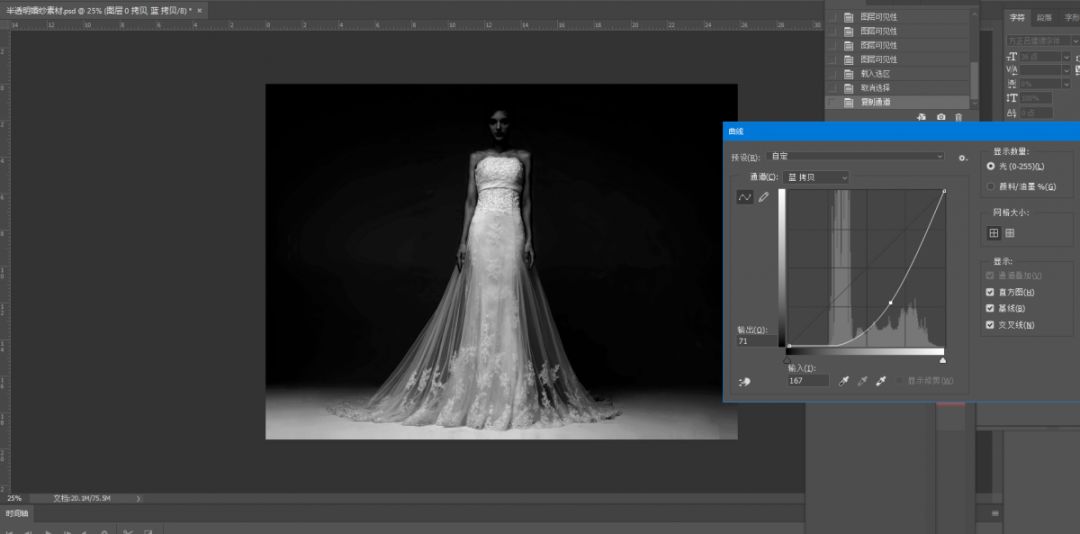Screen dimensions: 1080x534
Task: Select the pencil draw-curve tool
Action: (x=764, y=198)
